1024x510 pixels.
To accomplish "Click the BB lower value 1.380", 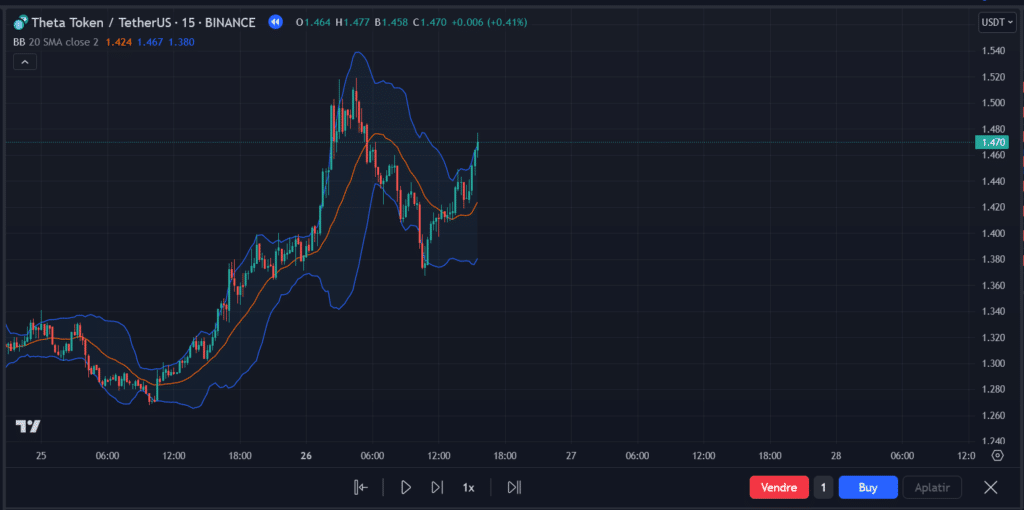I will (x=181, y=42).
